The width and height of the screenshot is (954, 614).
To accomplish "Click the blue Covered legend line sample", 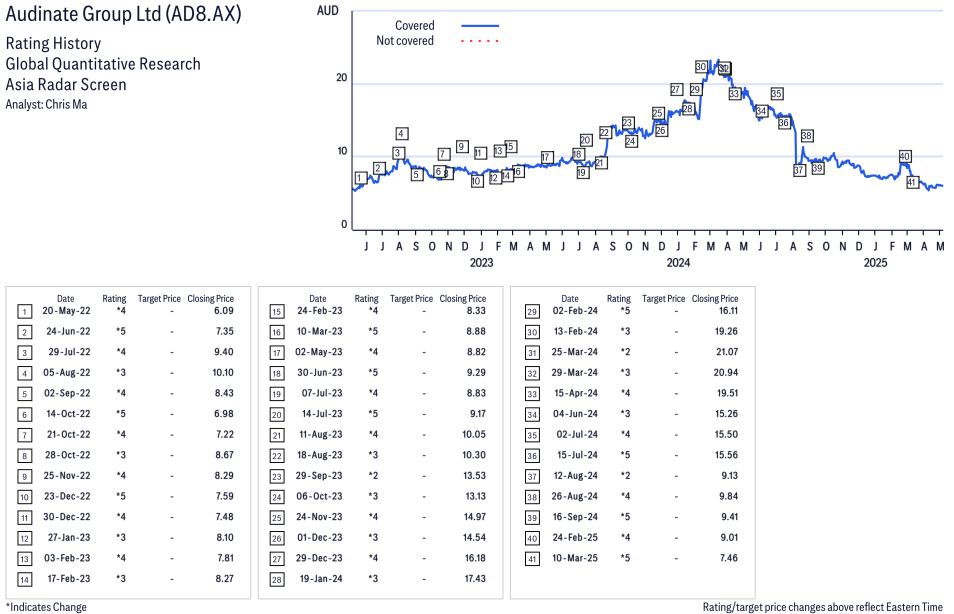I will point(480,26).
